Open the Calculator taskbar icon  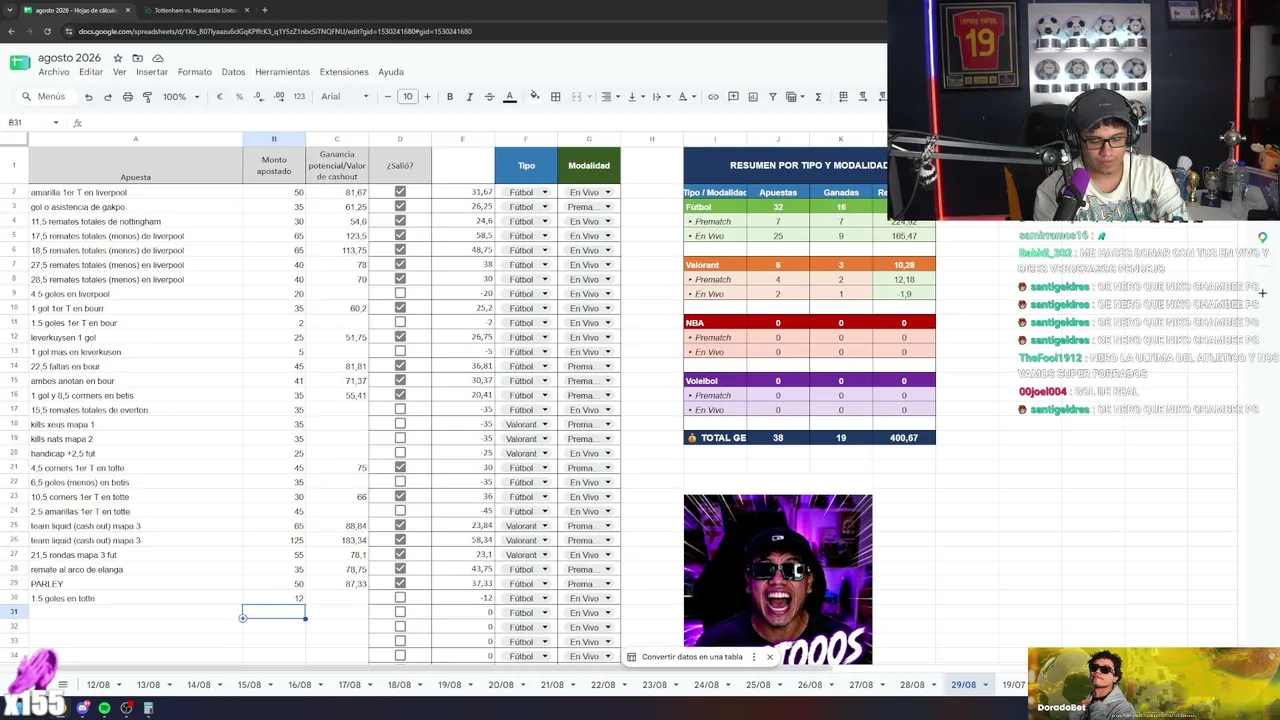(148, 708)
